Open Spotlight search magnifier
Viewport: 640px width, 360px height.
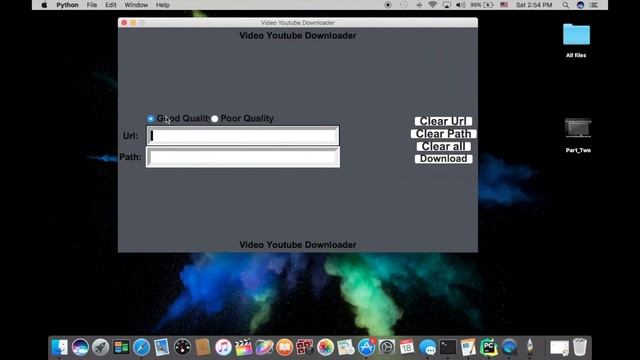(566, 5)
